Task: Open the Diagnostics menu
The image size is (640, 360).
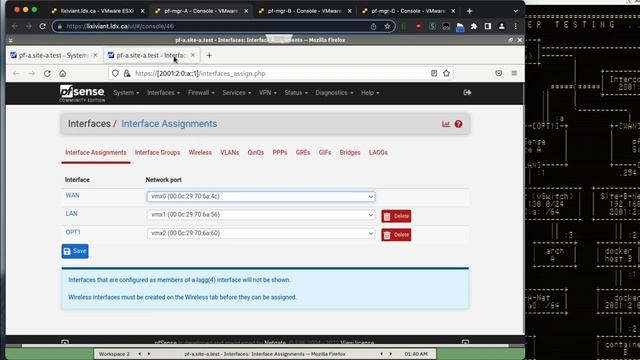Action: (334, 93)
